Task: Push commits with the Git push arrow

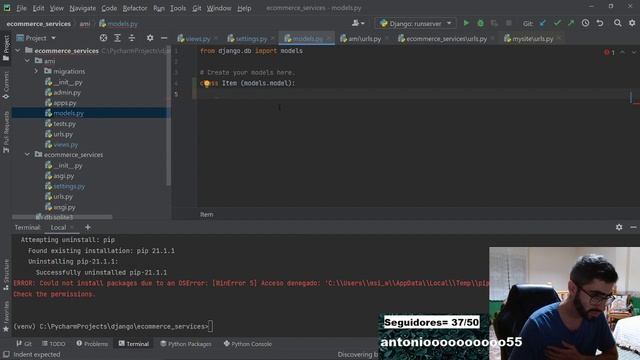Action: click(x=571, y=23)
